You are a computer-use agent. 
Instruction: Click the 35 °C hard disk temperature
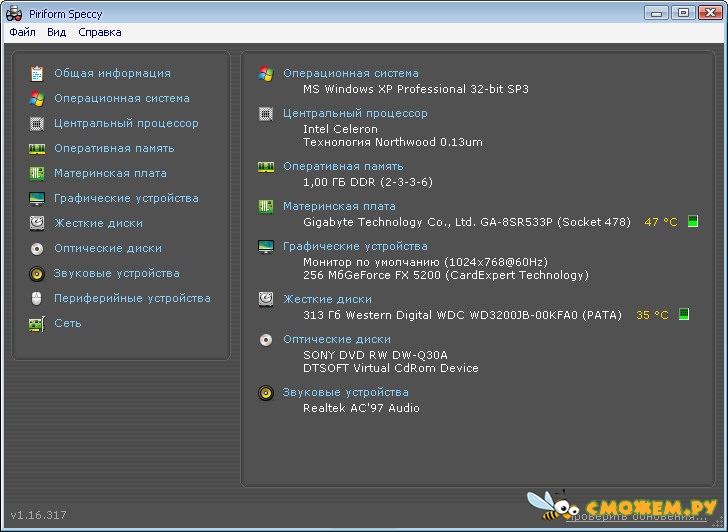coord(652,316)
